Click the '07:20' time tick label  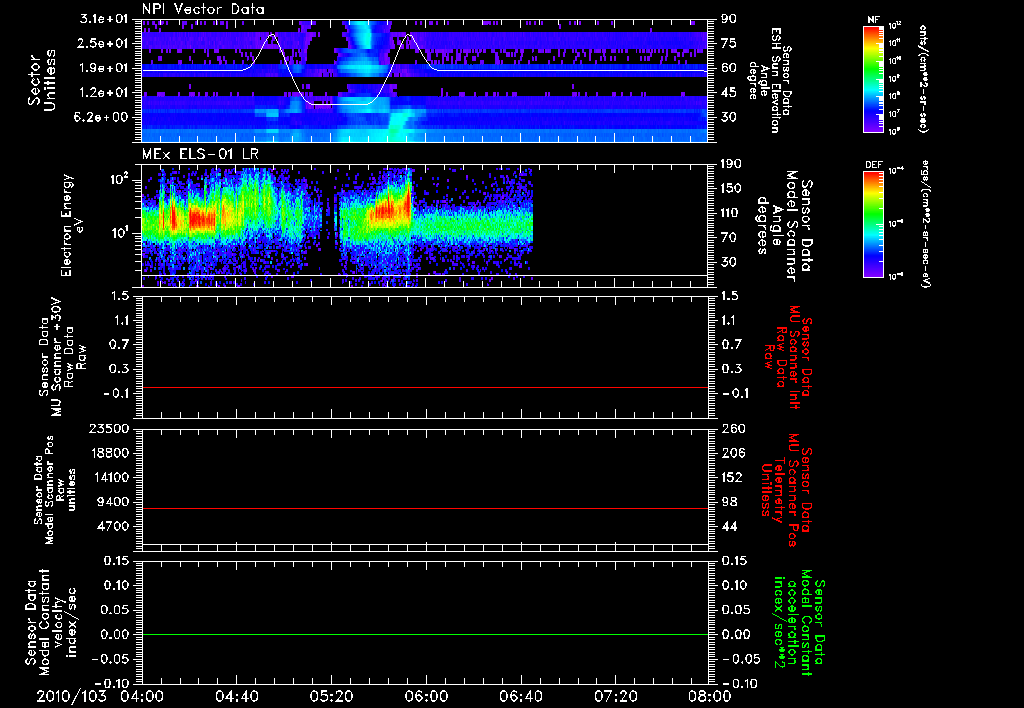tap(615, 696)
